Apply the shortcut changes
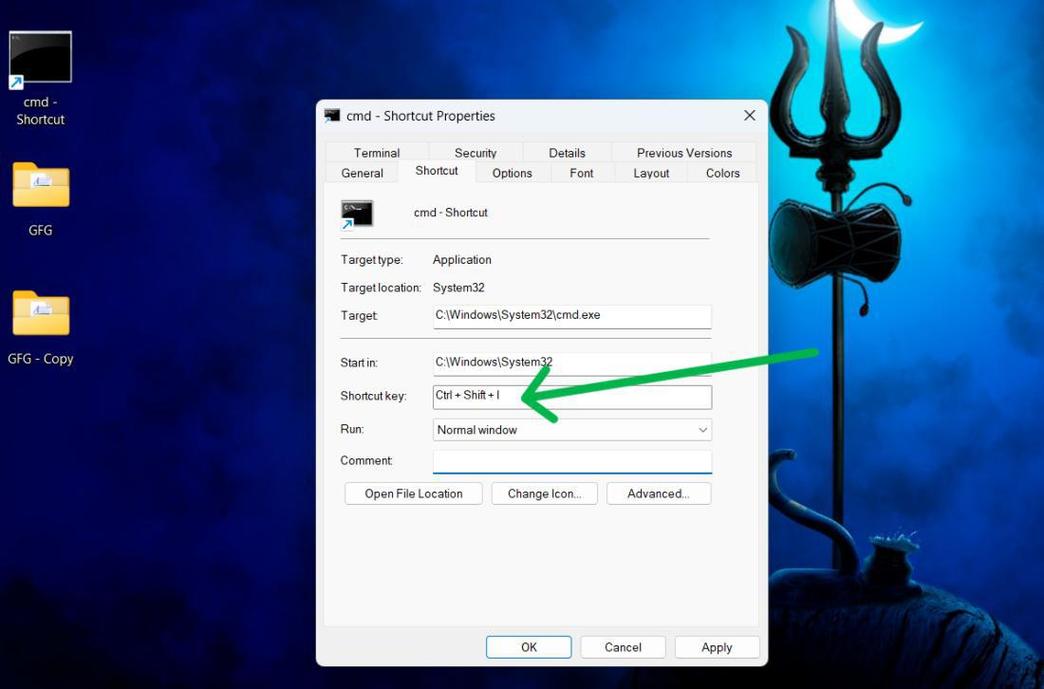Screen dimensions: 1044x689 tap(716, 647)
